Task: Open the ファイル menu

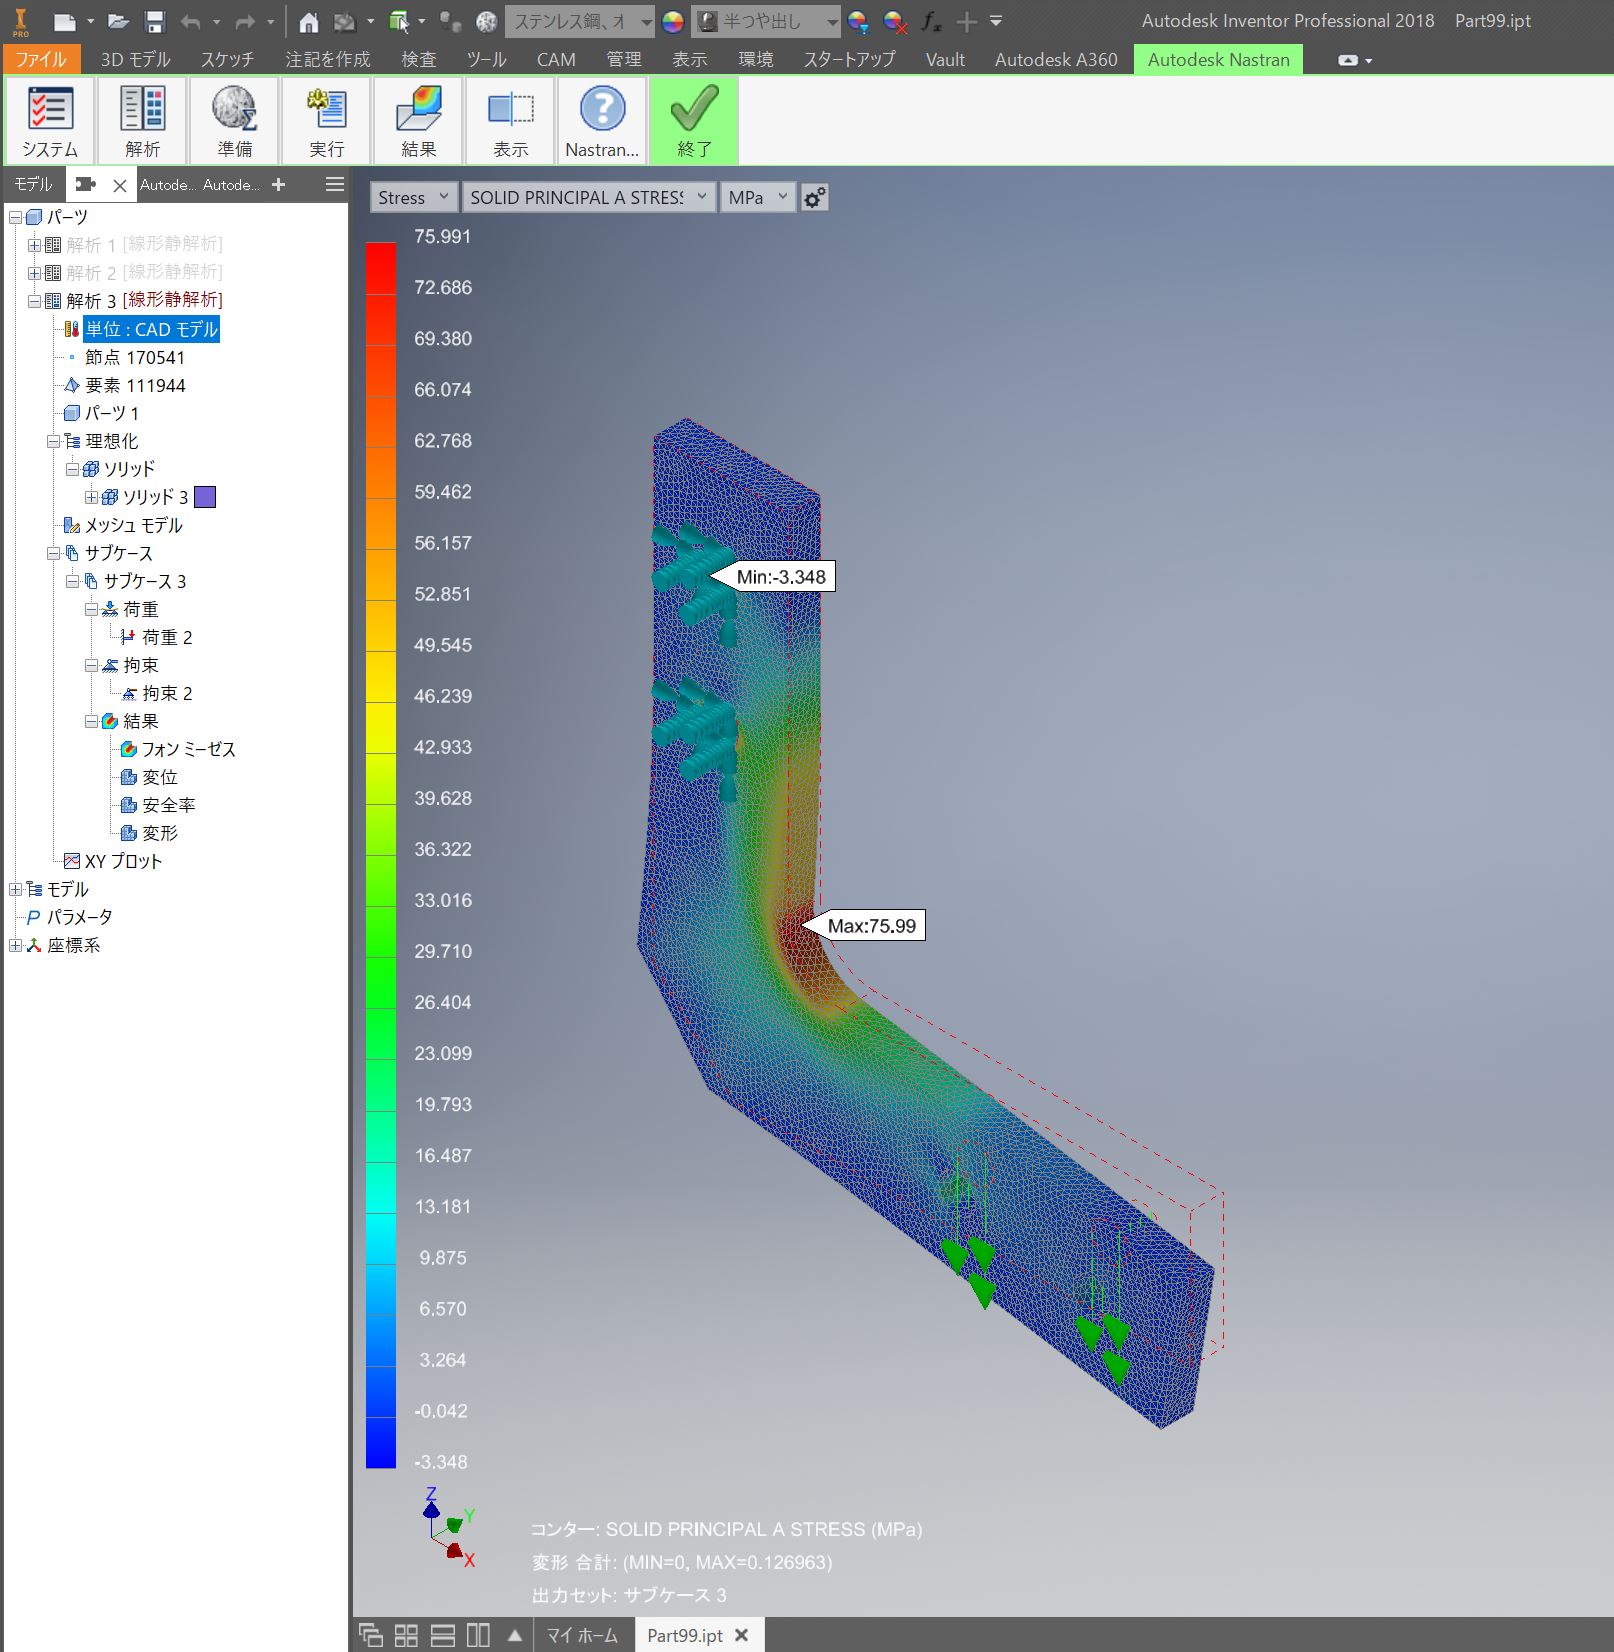Action: pos(41,60)
